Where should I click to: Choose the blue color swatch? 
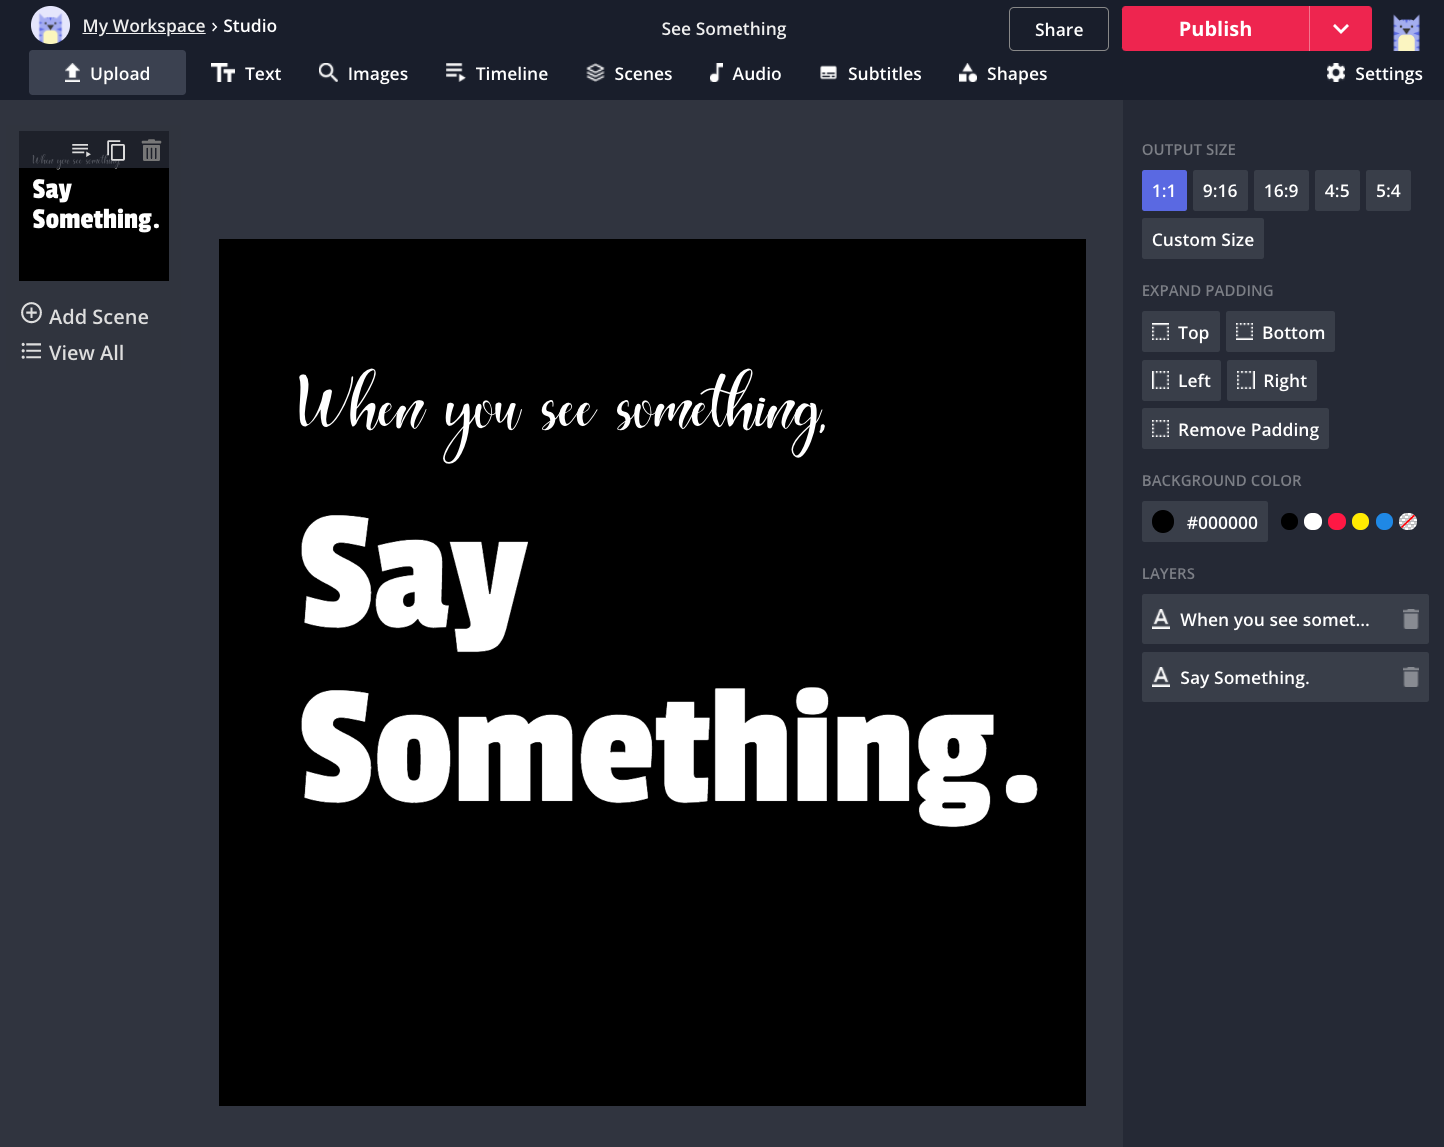1384,521
